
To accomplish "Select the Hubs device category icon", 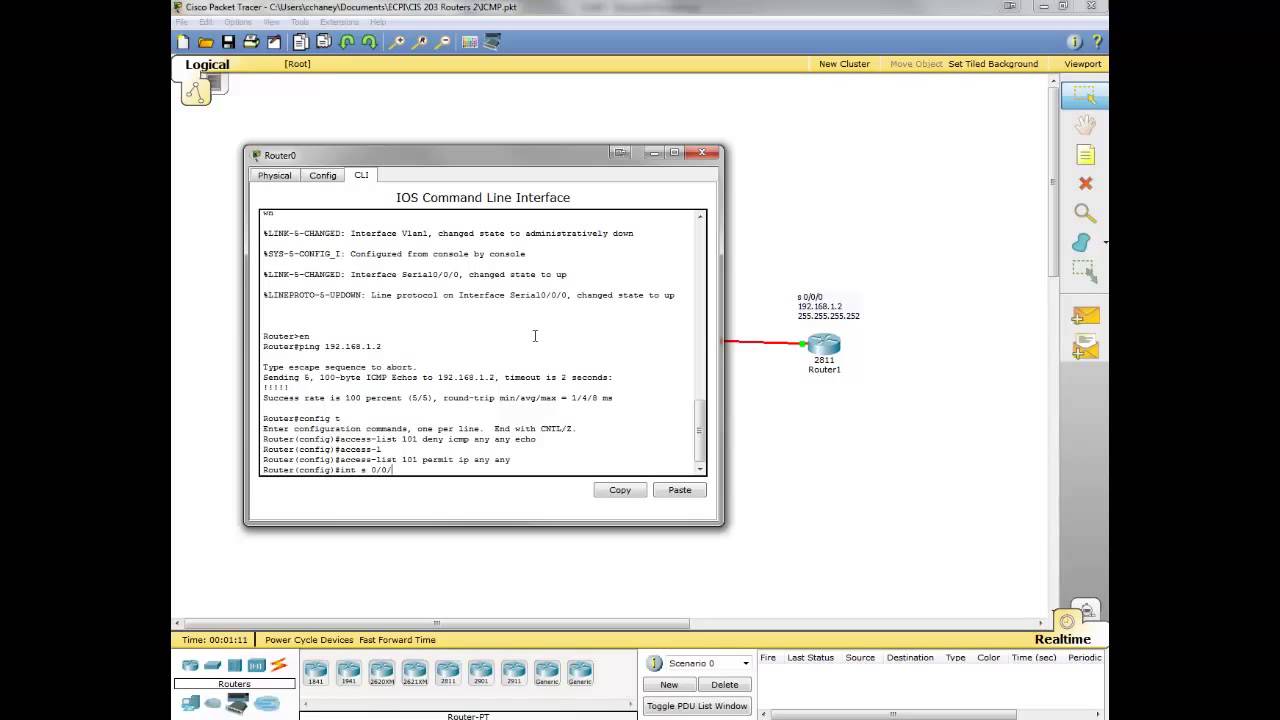I will pyautogui.click(x=234, y=666).
